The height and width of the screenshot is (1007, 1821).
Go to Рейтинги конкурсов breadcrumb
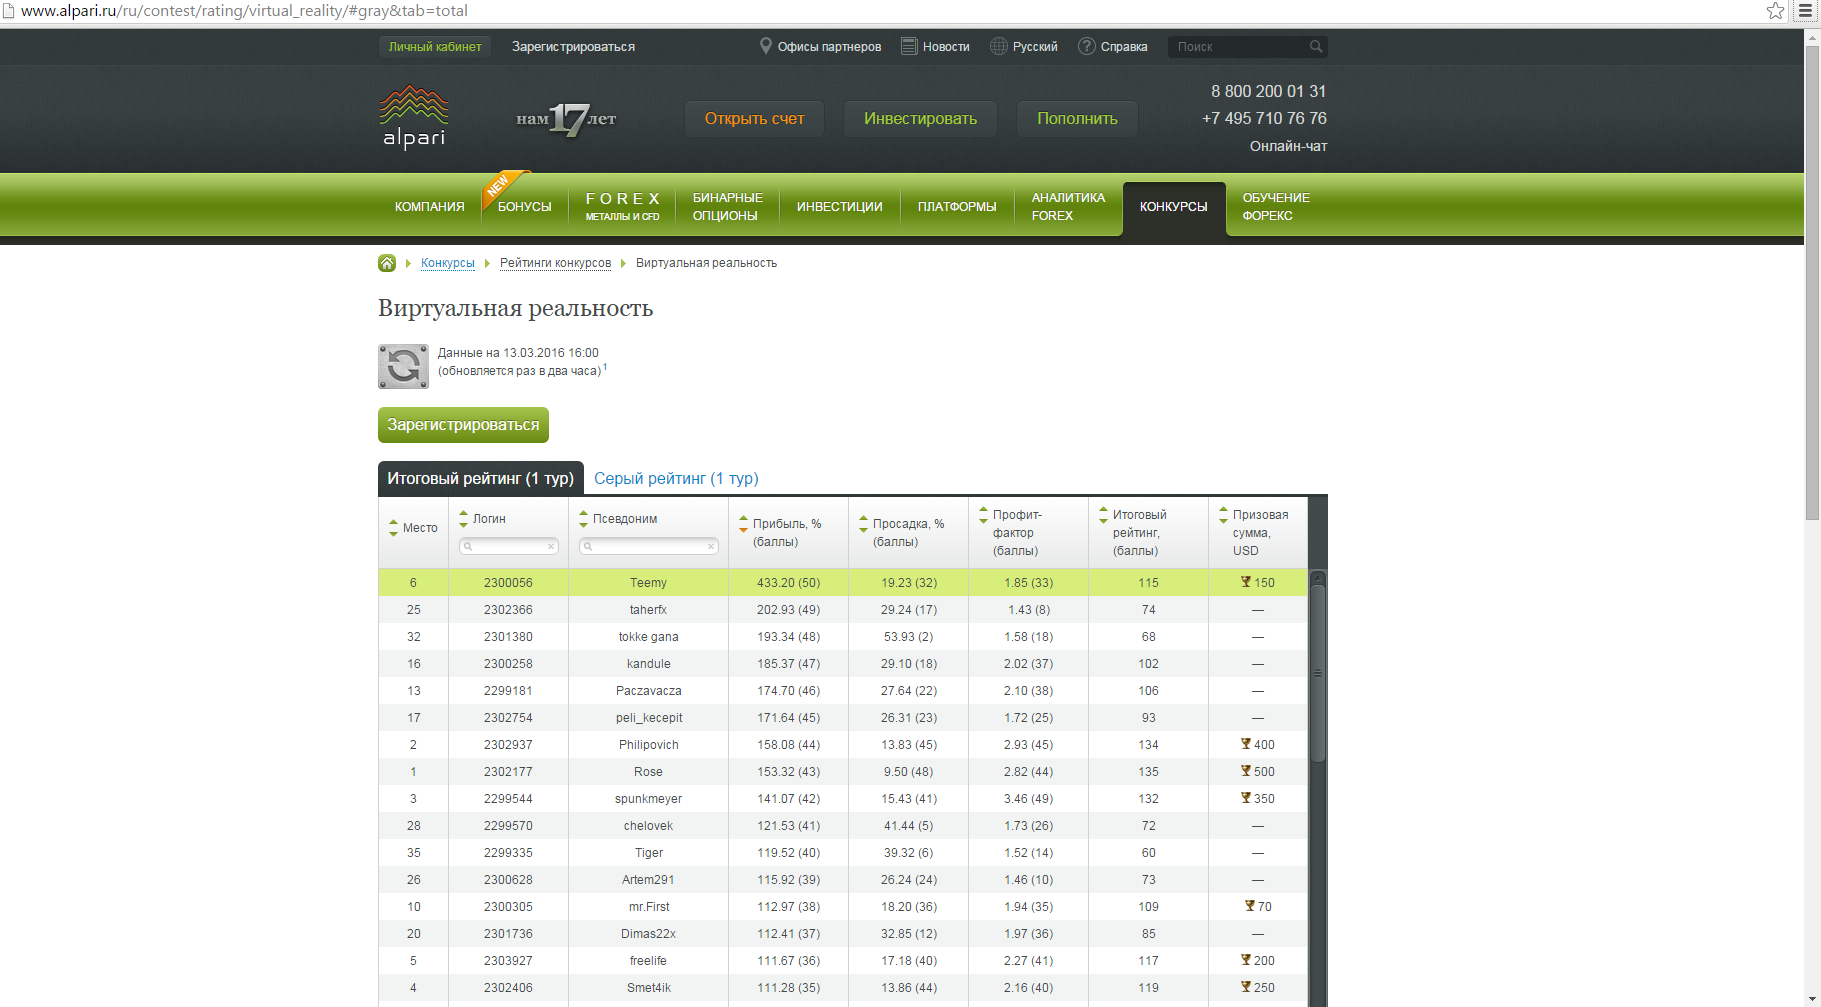pos(555,263)
